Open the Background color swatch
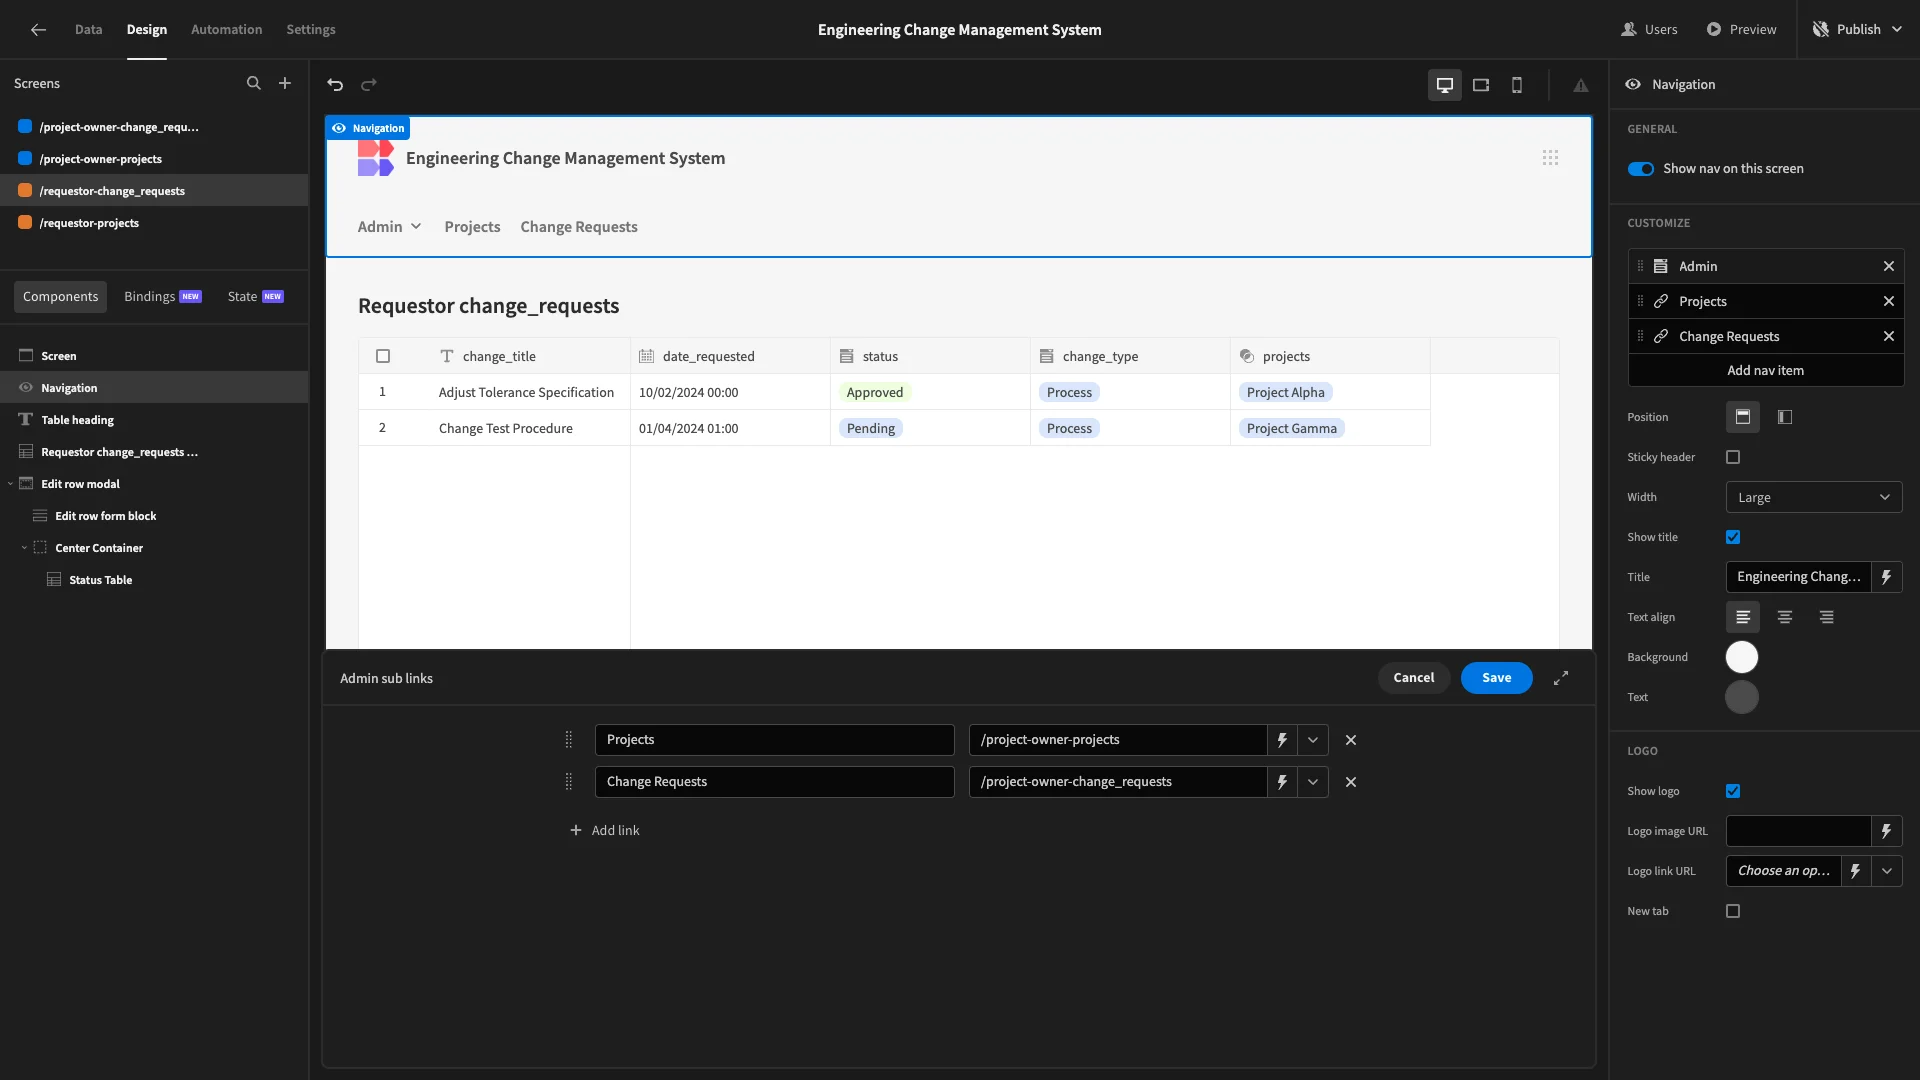The image size is (1920, 1080). click(1742, 657)
